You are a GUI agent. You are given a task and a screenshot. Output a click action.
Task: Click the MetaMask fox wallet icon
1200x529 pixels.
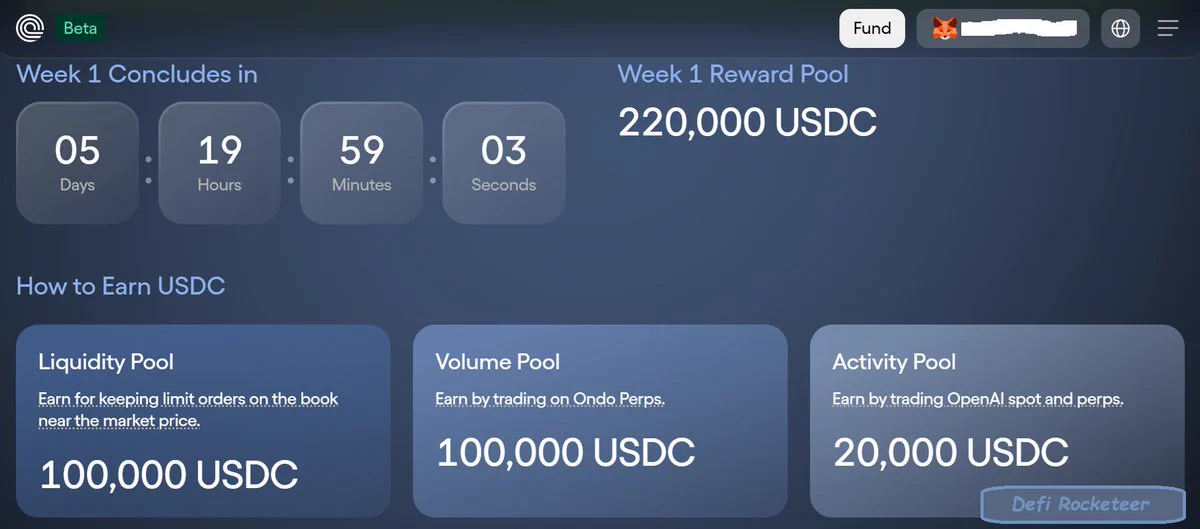944,29
